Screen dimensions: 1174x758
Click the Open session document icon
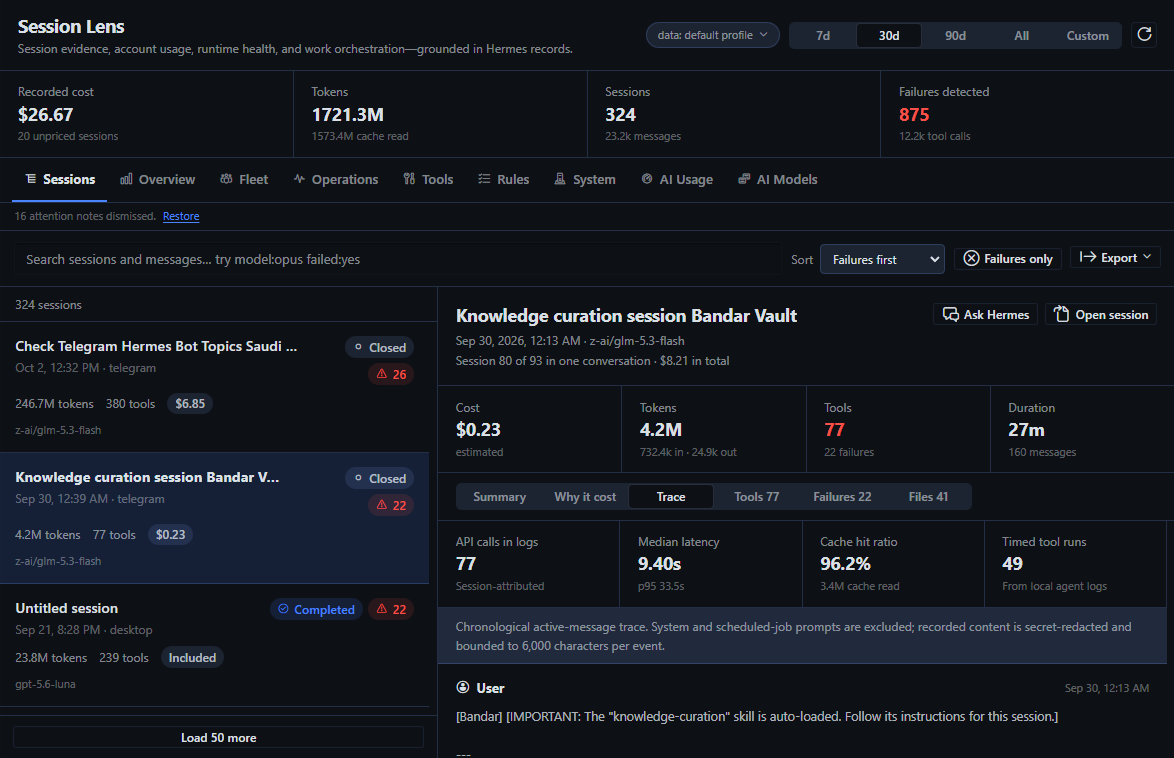point(1062,314)
